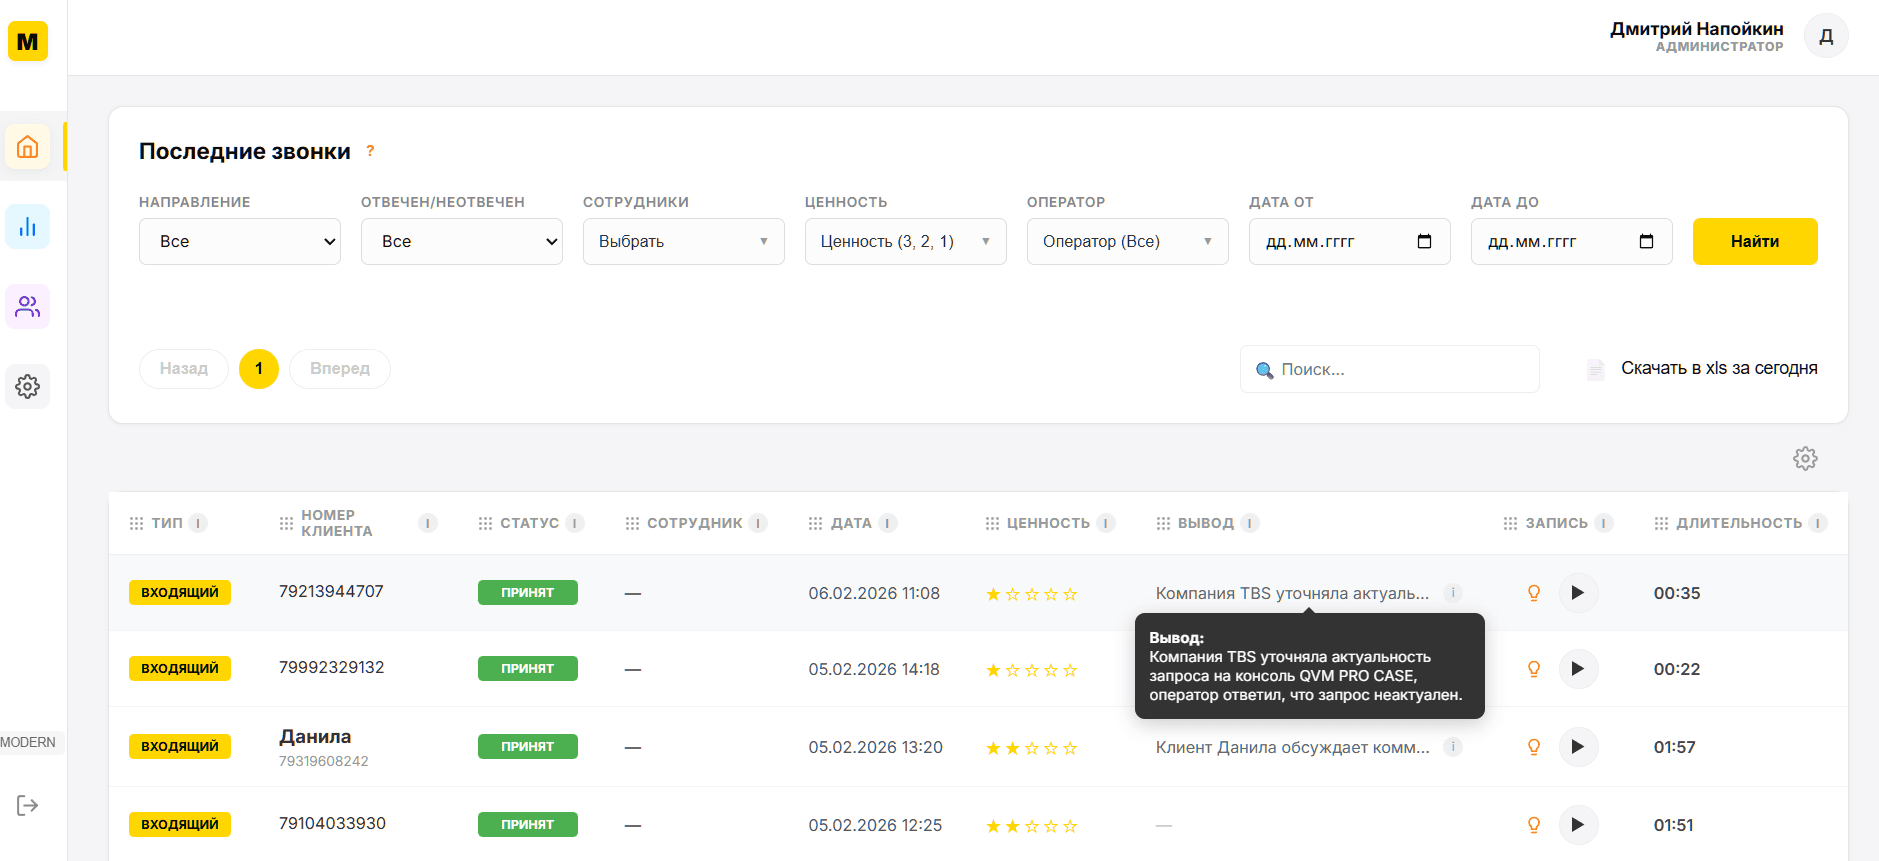Play the recording of the 00:22 call
Image resolution: width=1879 pixels, height=861 pixels.
coord(1578,669)
